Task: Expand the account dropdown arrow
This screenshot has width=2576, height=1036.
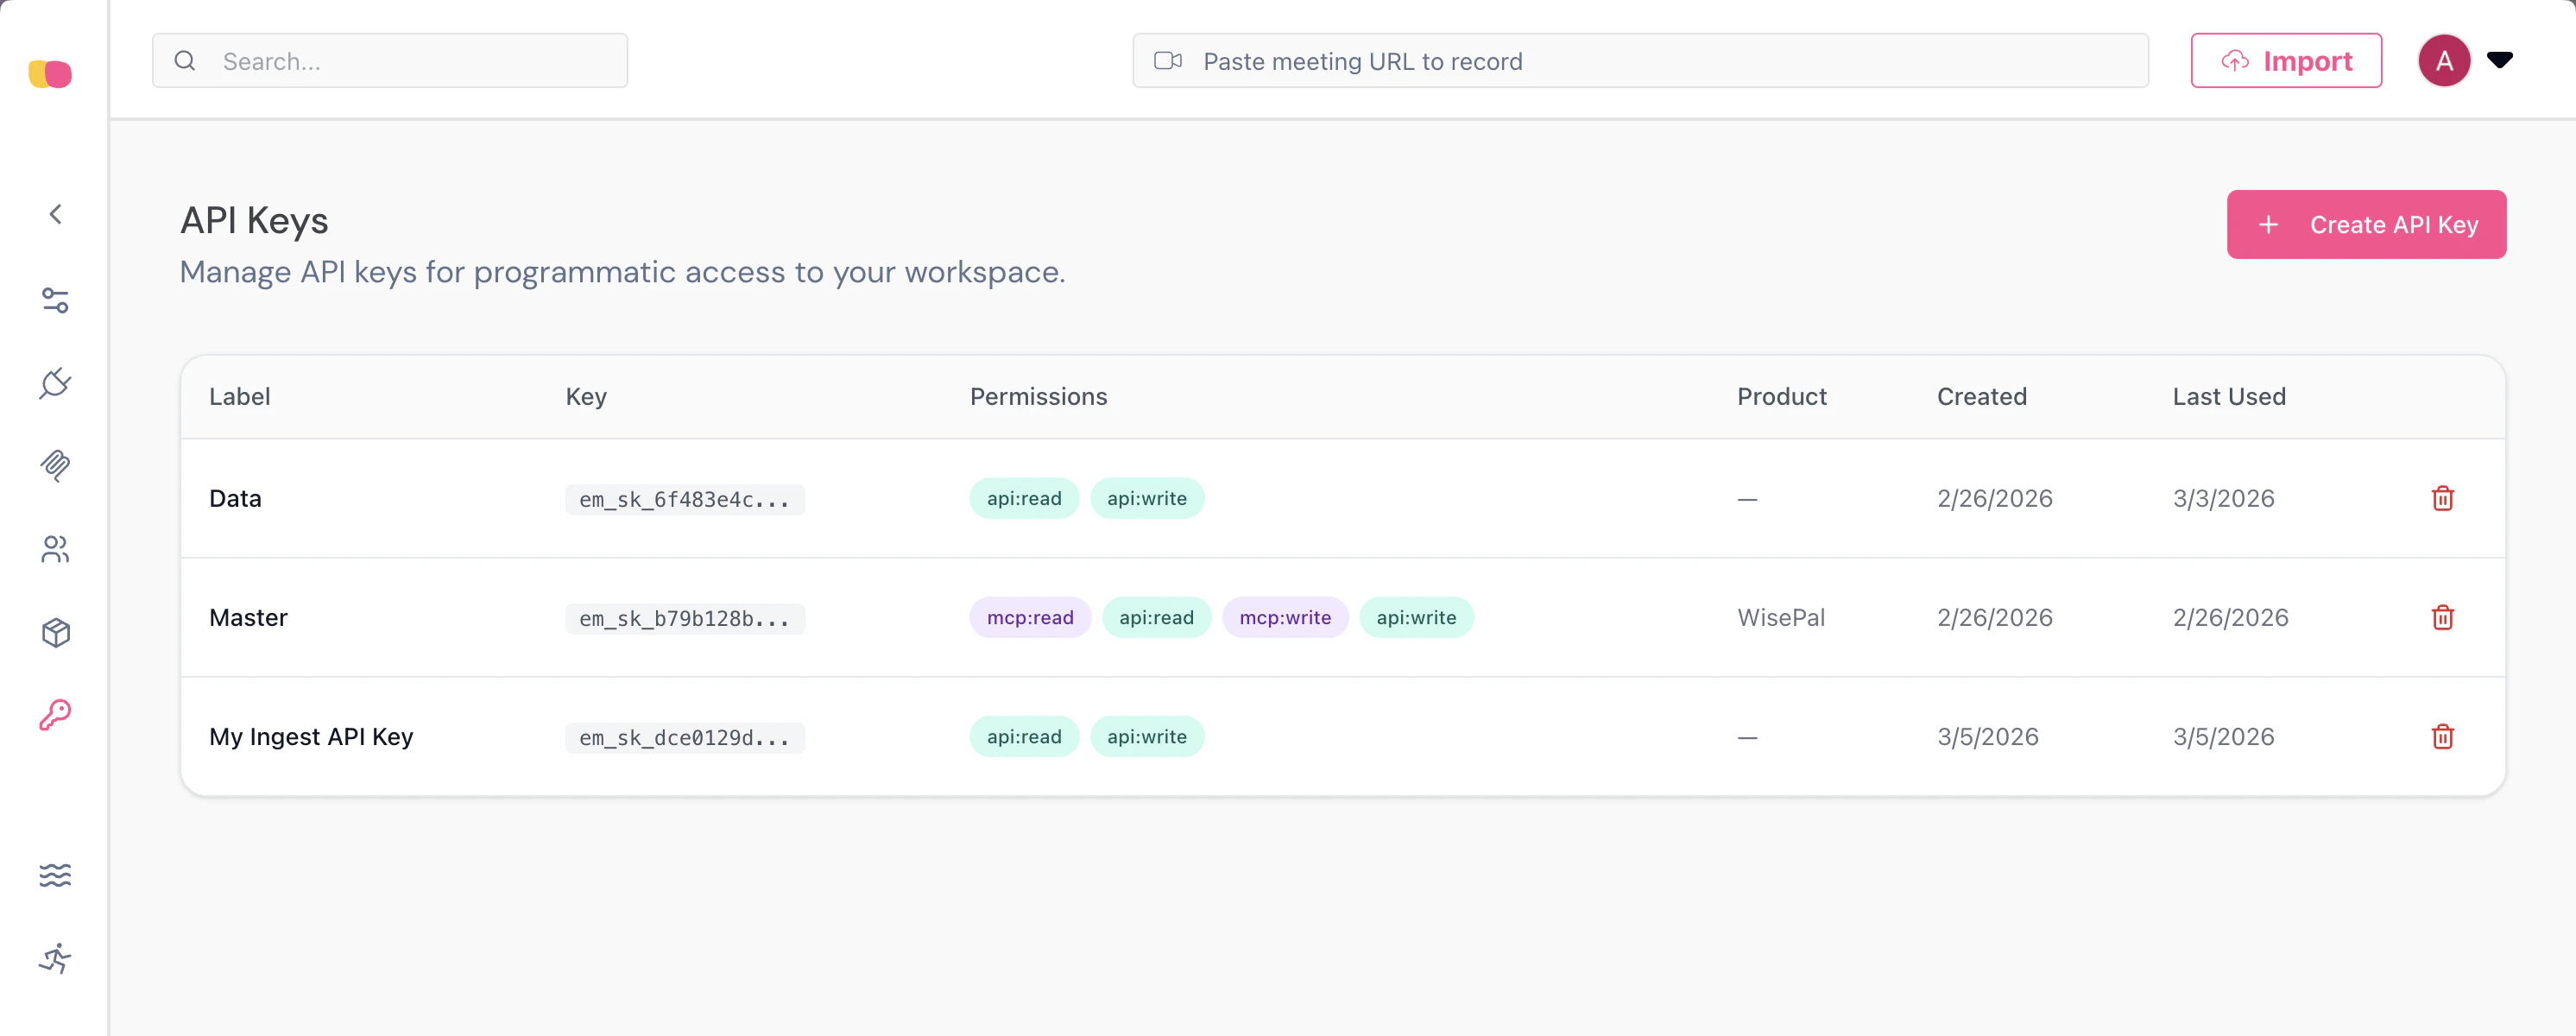Action: coord(2500,60)
